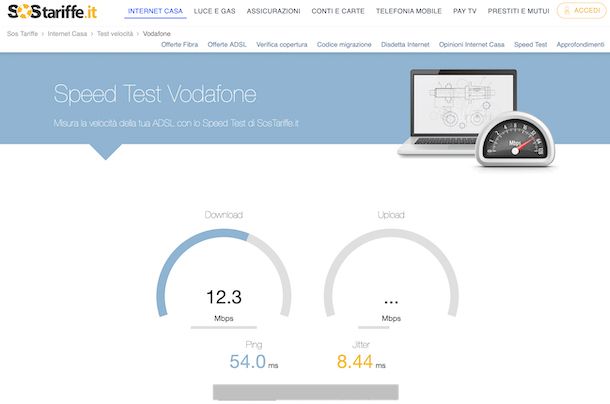The image size is (610, 404).
Task: Open the Opinioni Internet Casa link
Action: [x=472, y=44]
